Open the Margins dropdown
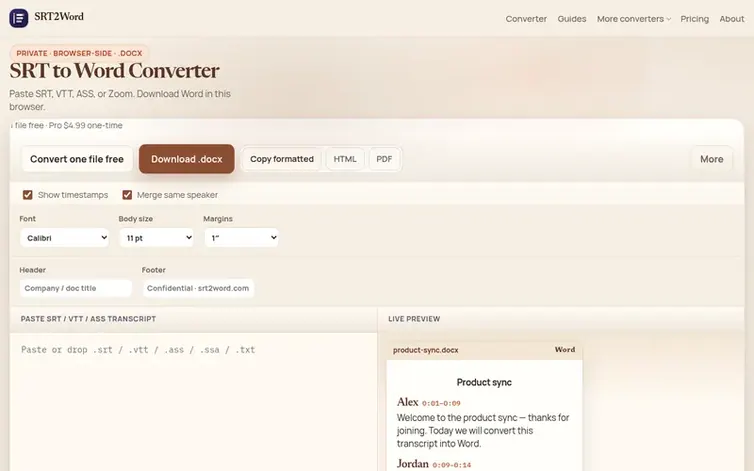The height and width of the screenshot is (471, 754). click(x=241, y=238)
